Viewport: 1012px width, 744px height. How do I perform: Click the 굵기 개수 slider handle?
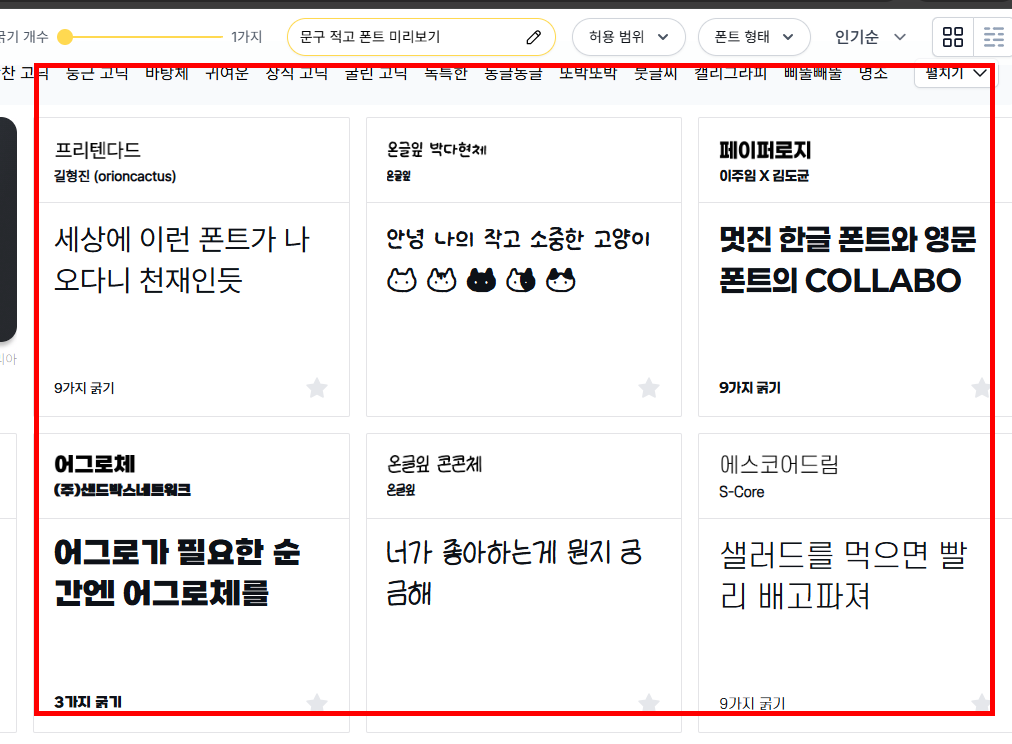tap(65, 36)
